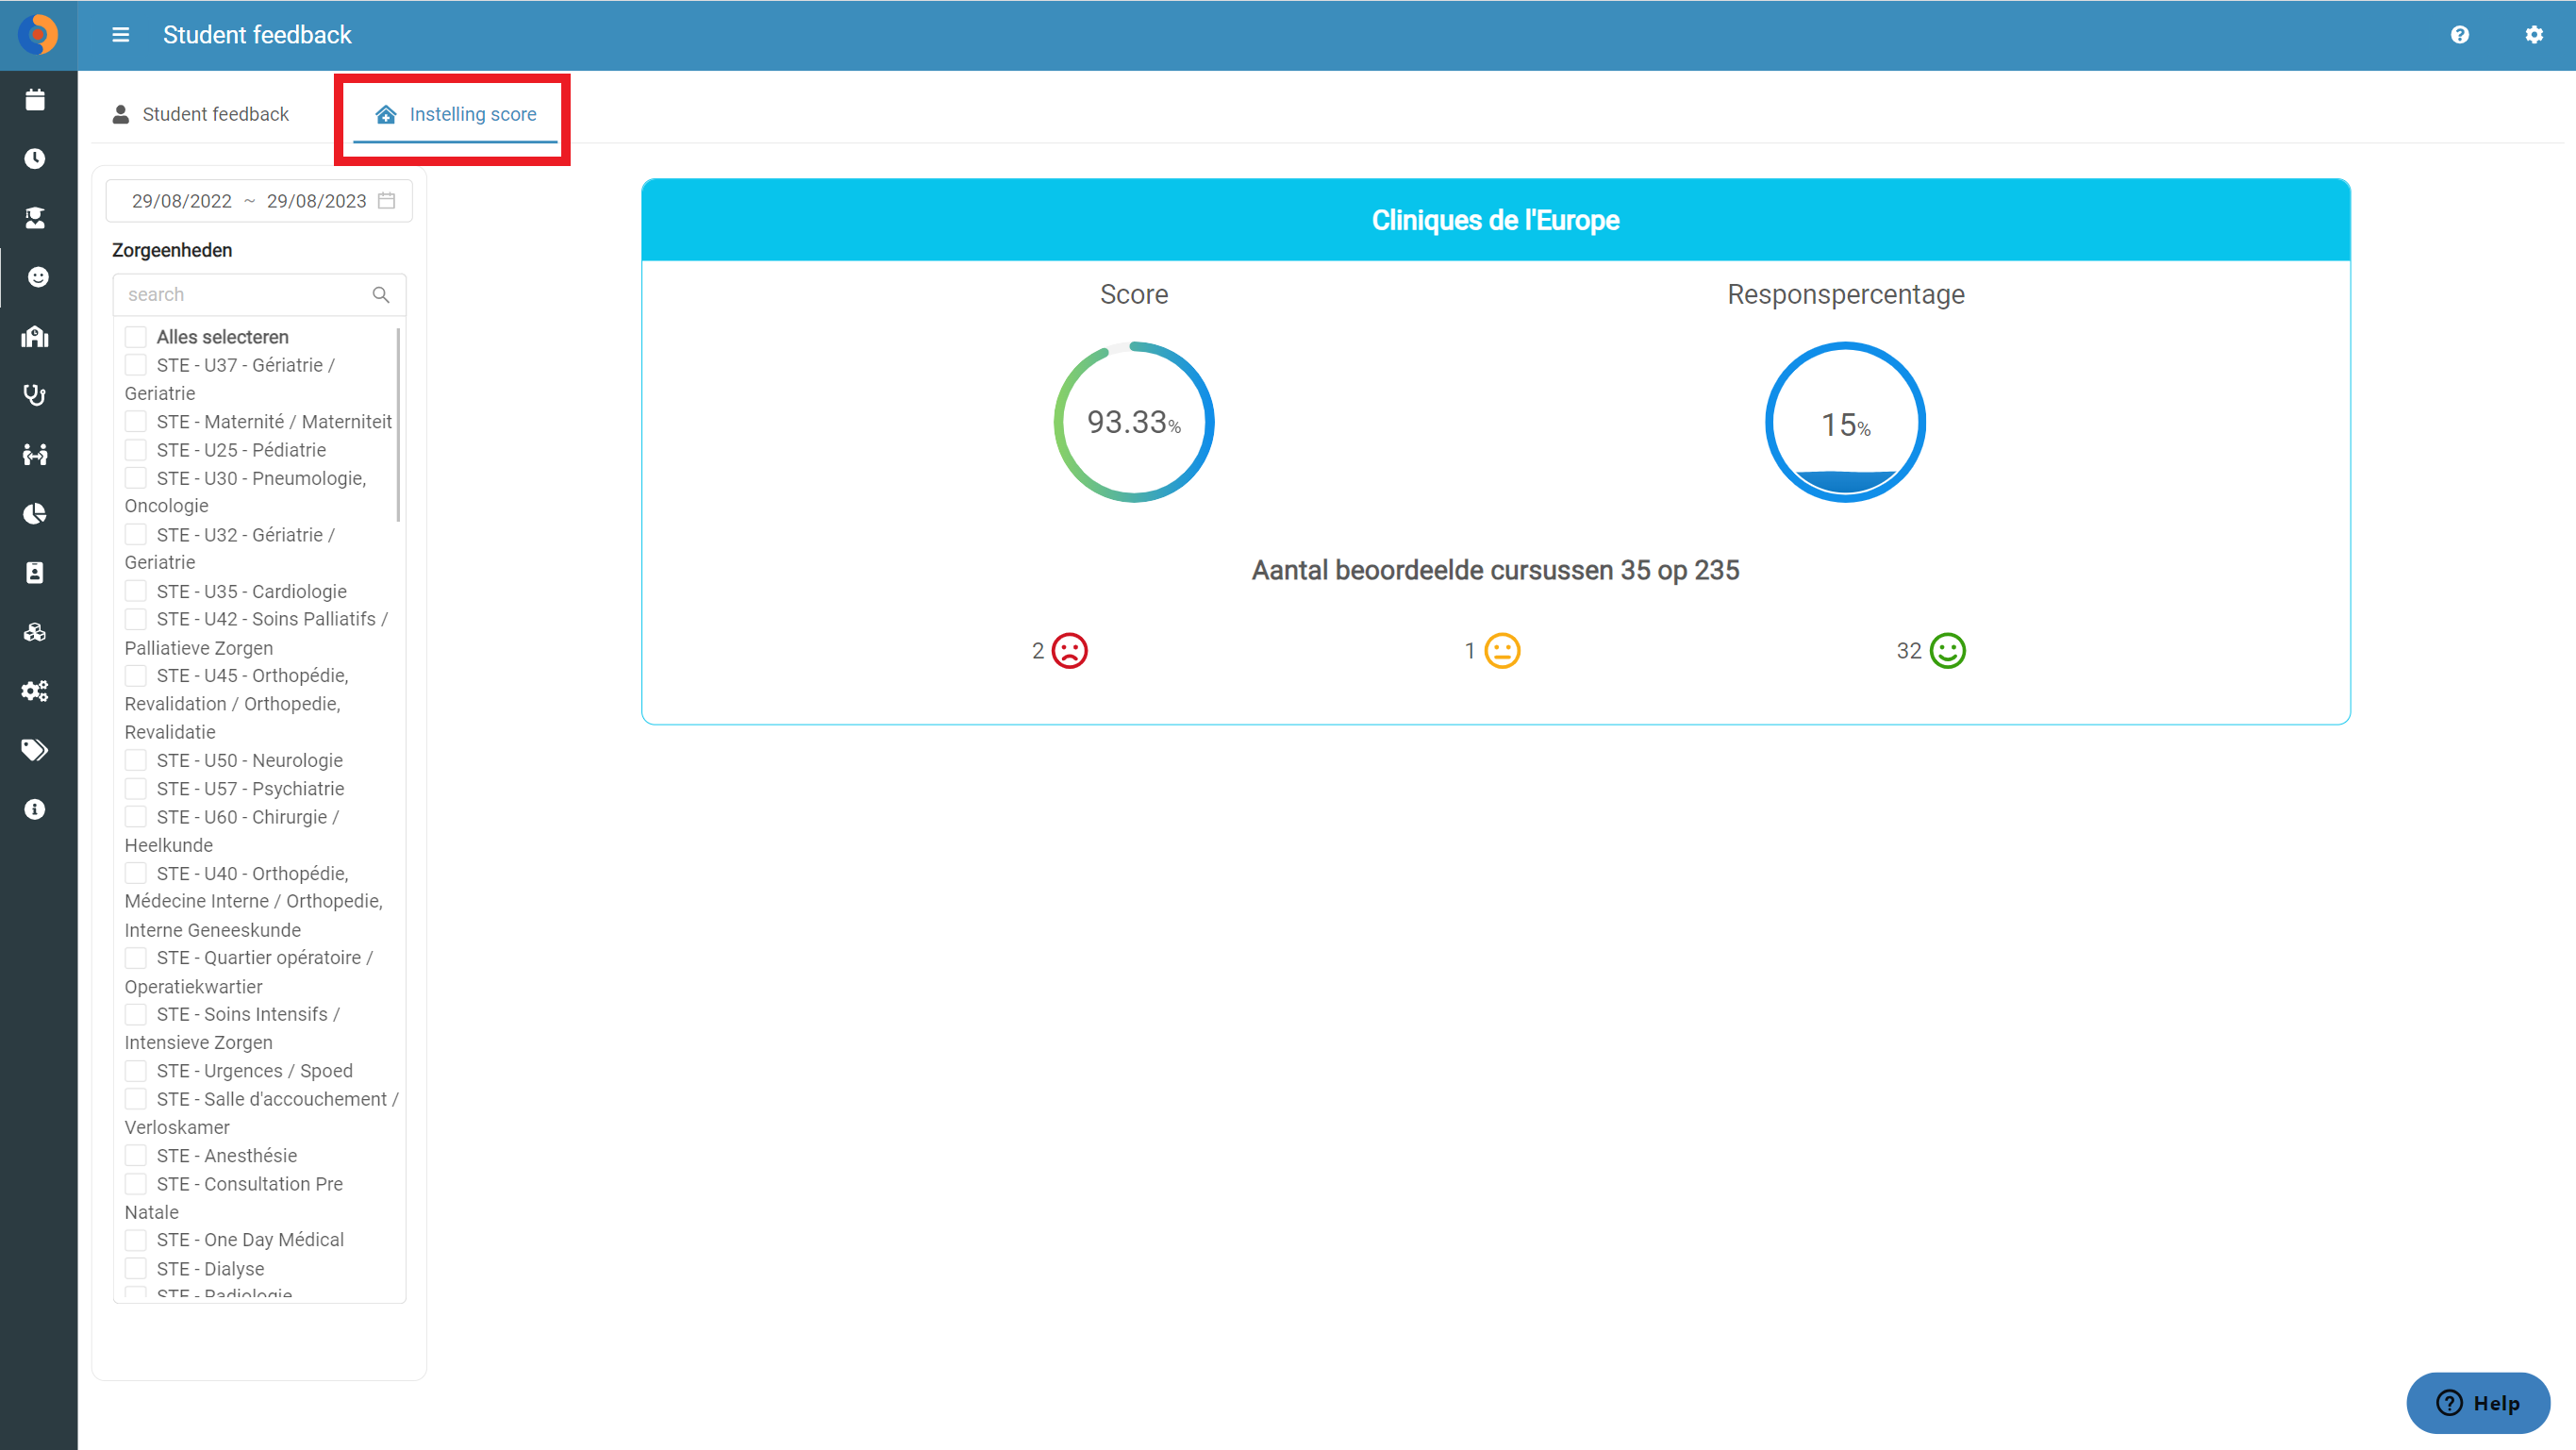Viewport: 2576px width, 1450px height.
Task: Open the pie chart icon in sidebar
Action: 35,513
